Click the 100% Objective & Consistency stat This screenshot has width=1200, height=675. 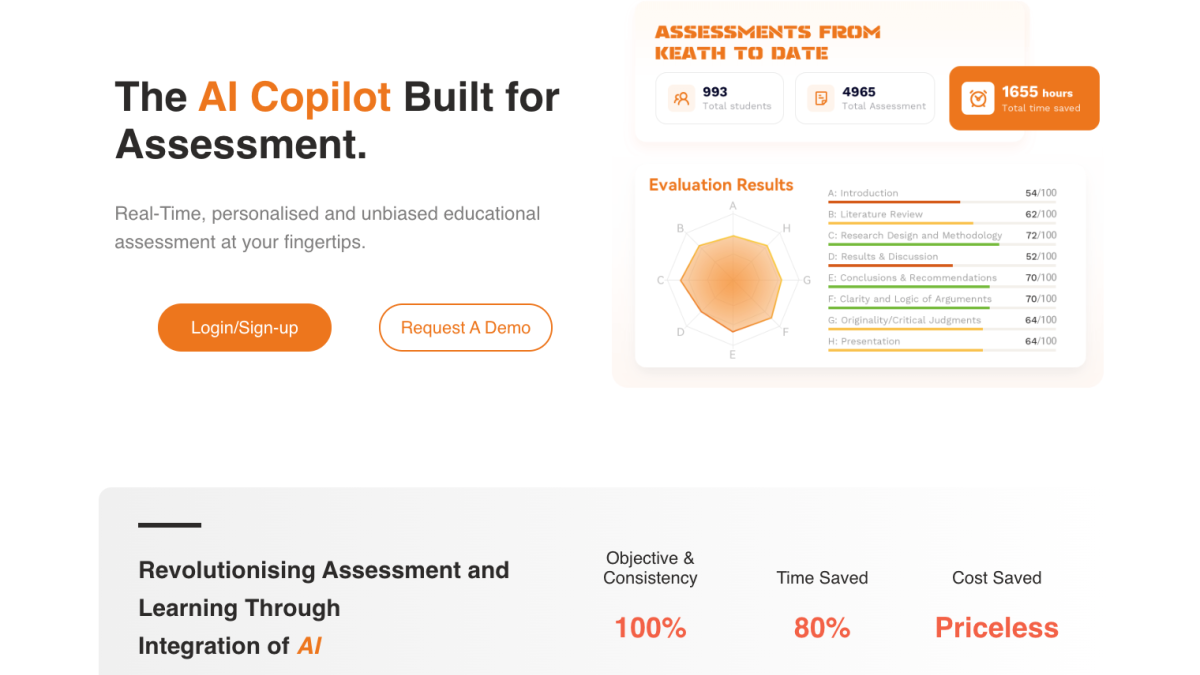(650, 628)
